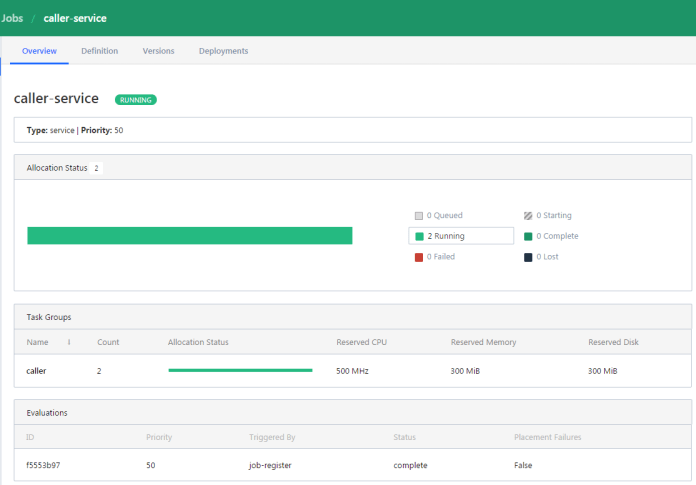Click the caller task group allocation bar
Image resolution: width=696 pixels, height=485 pixels.
click(240, 370)
